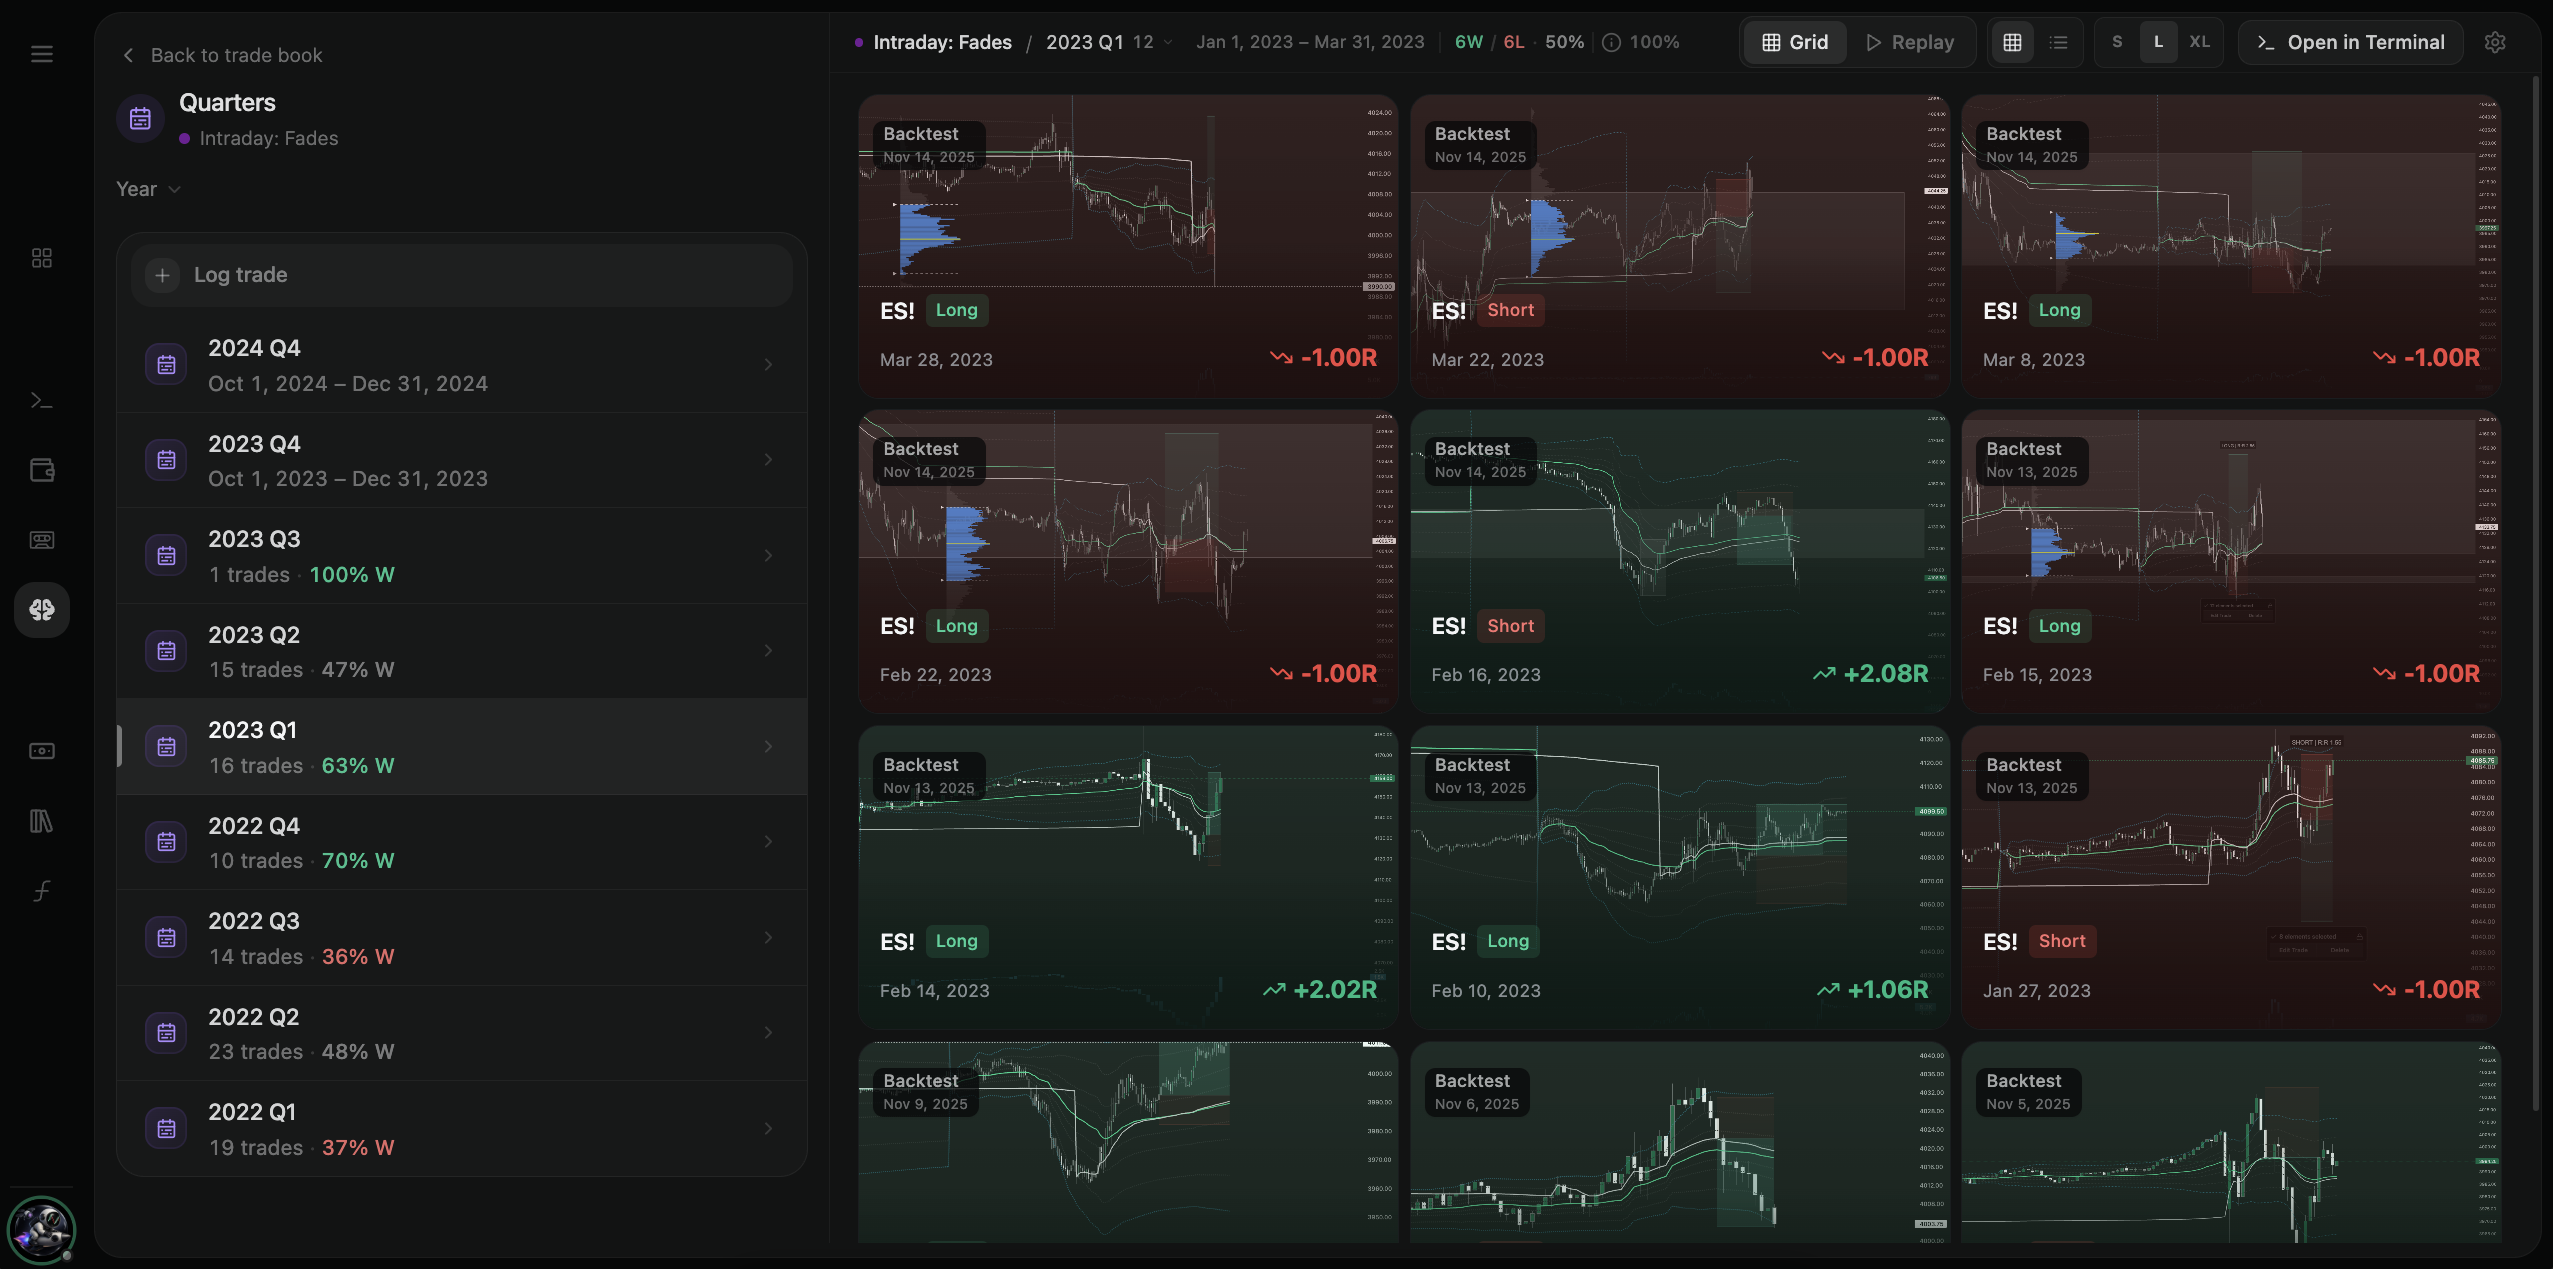Click Back to trade book link

[x=236, y=55]
